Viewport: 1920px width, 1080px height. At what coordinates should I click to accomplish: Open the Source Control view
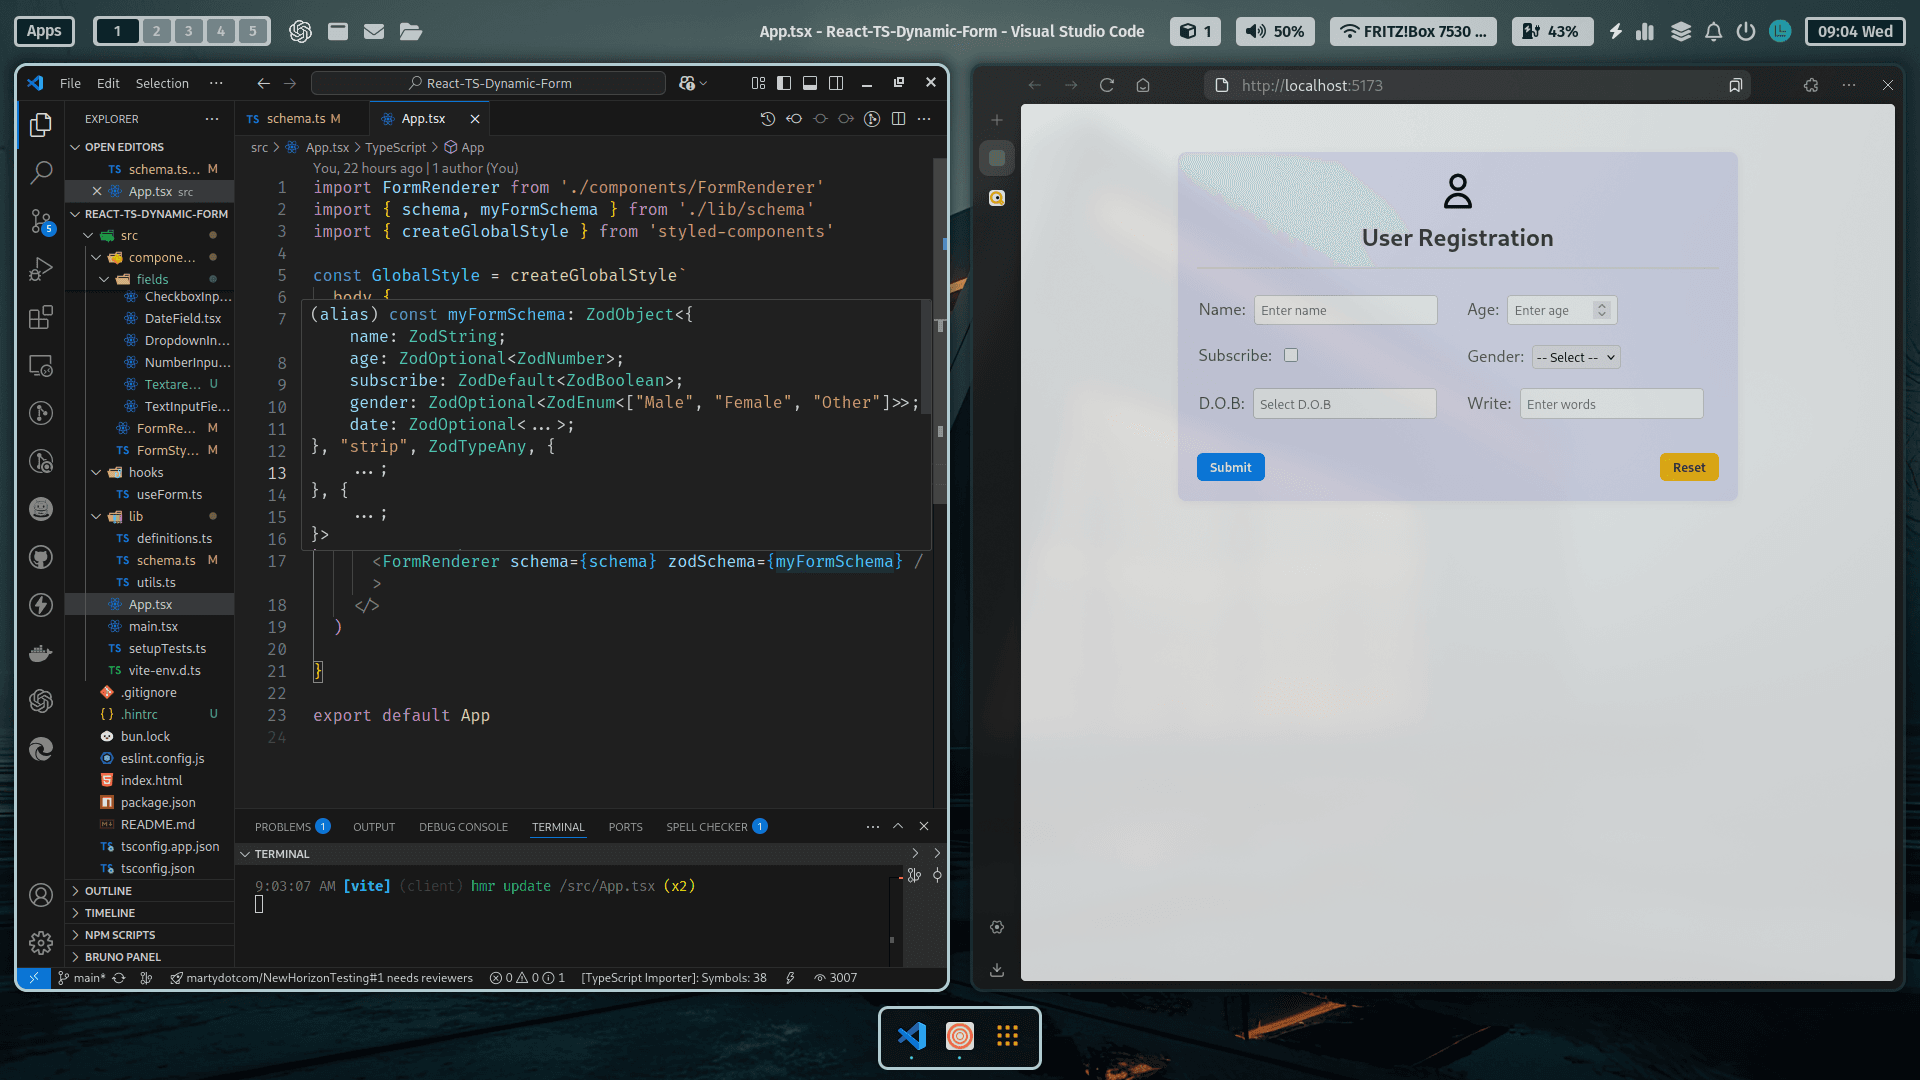tap(41, 221)
